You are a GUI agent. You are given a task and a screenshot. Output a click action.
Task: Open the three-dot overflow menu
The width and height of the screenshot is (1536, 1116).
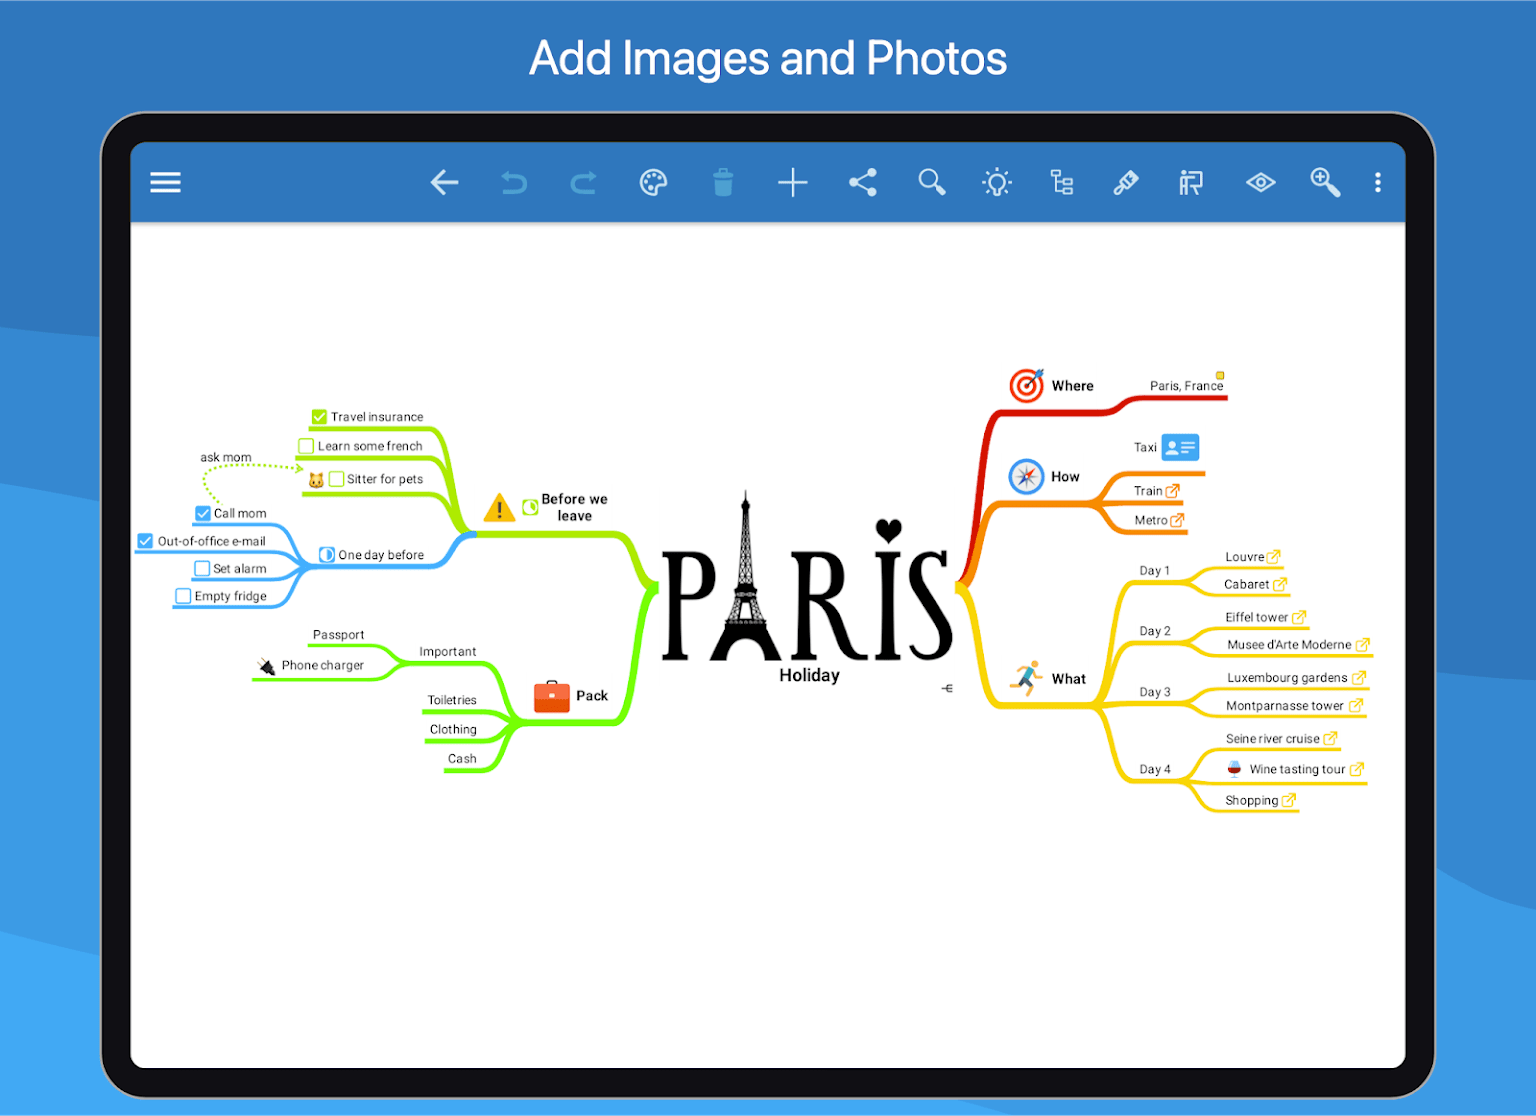tap(1378, 182)
